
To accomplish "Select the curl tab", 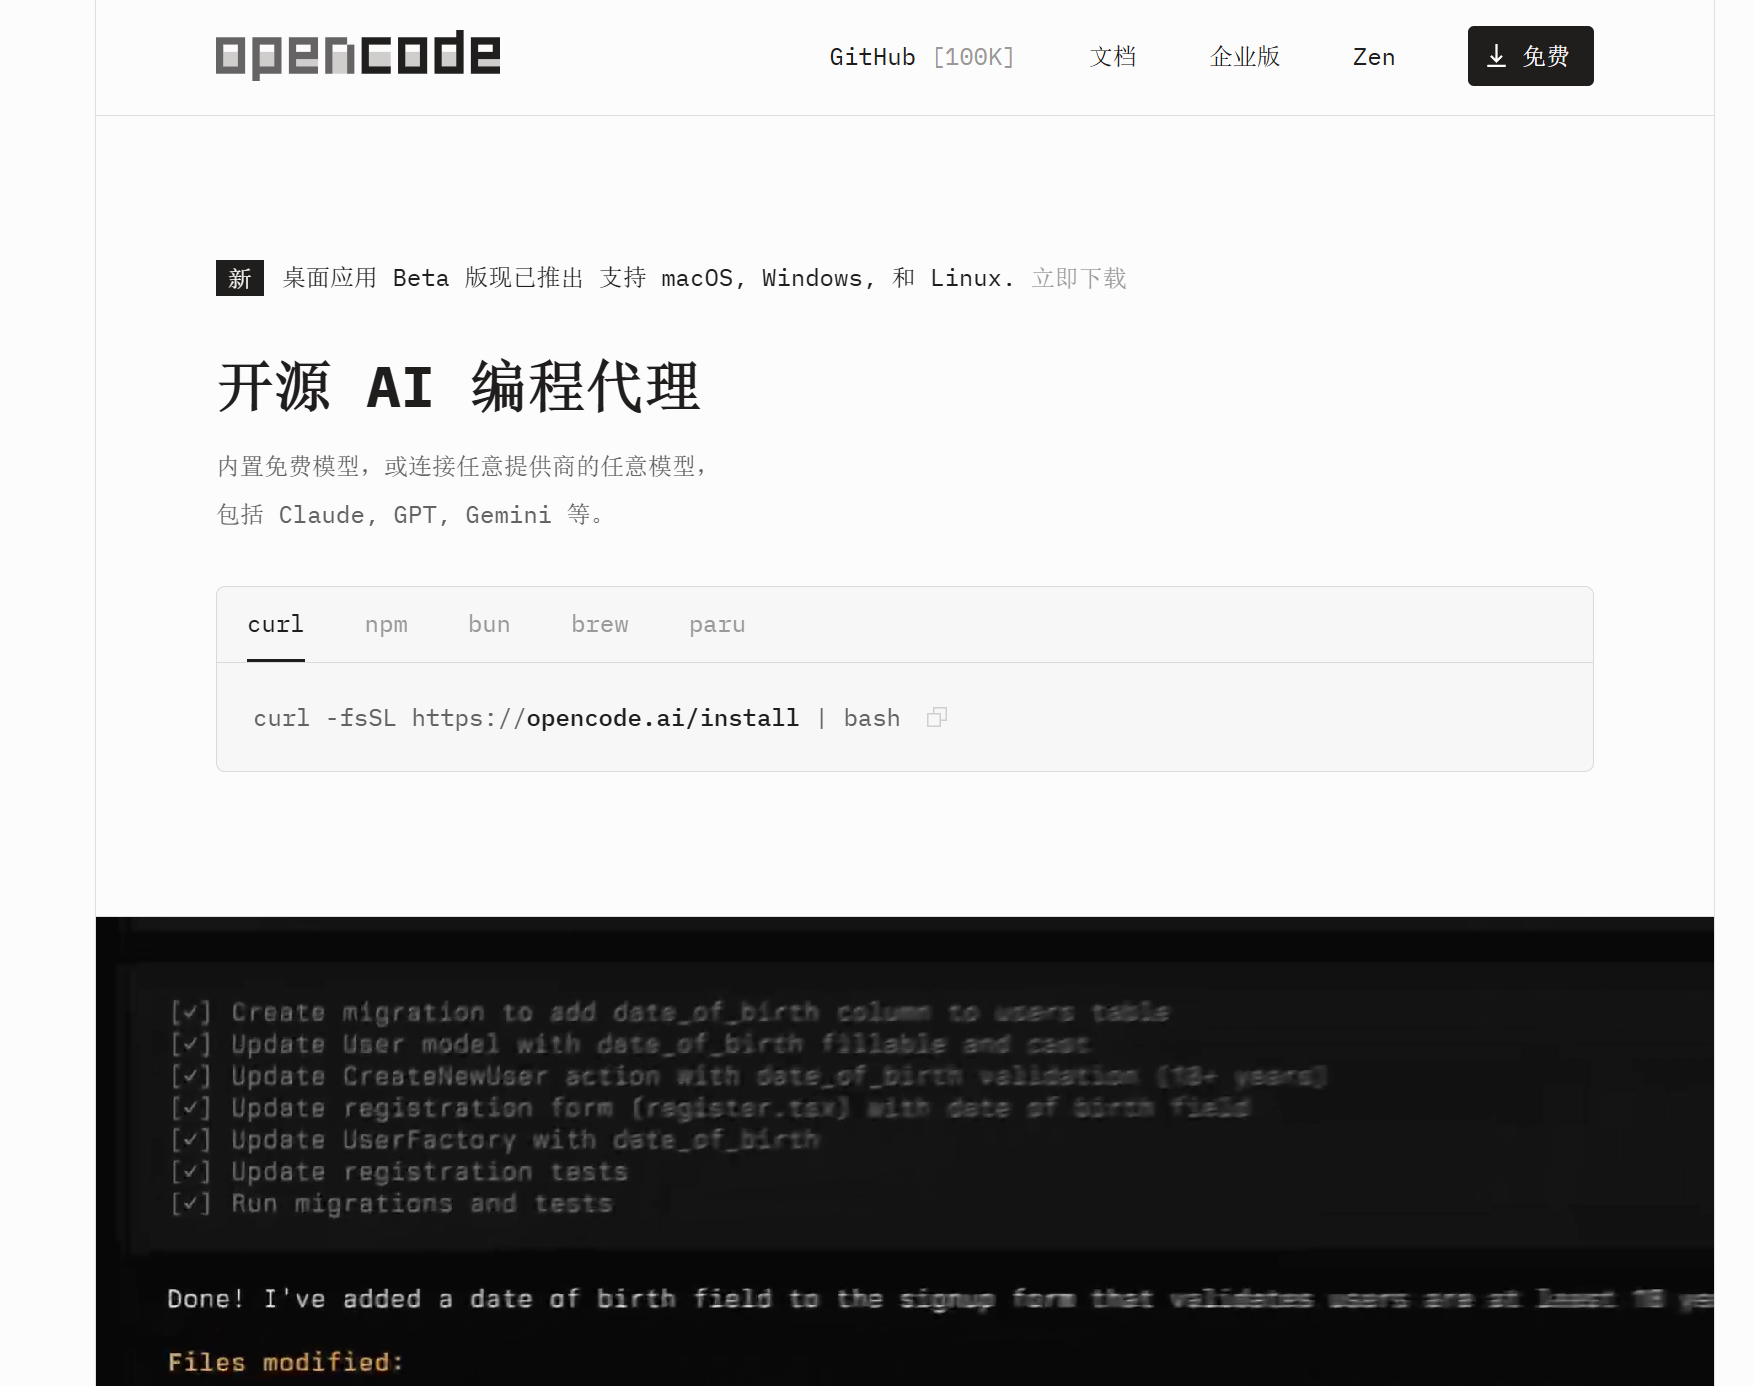I will pos(275,624).
